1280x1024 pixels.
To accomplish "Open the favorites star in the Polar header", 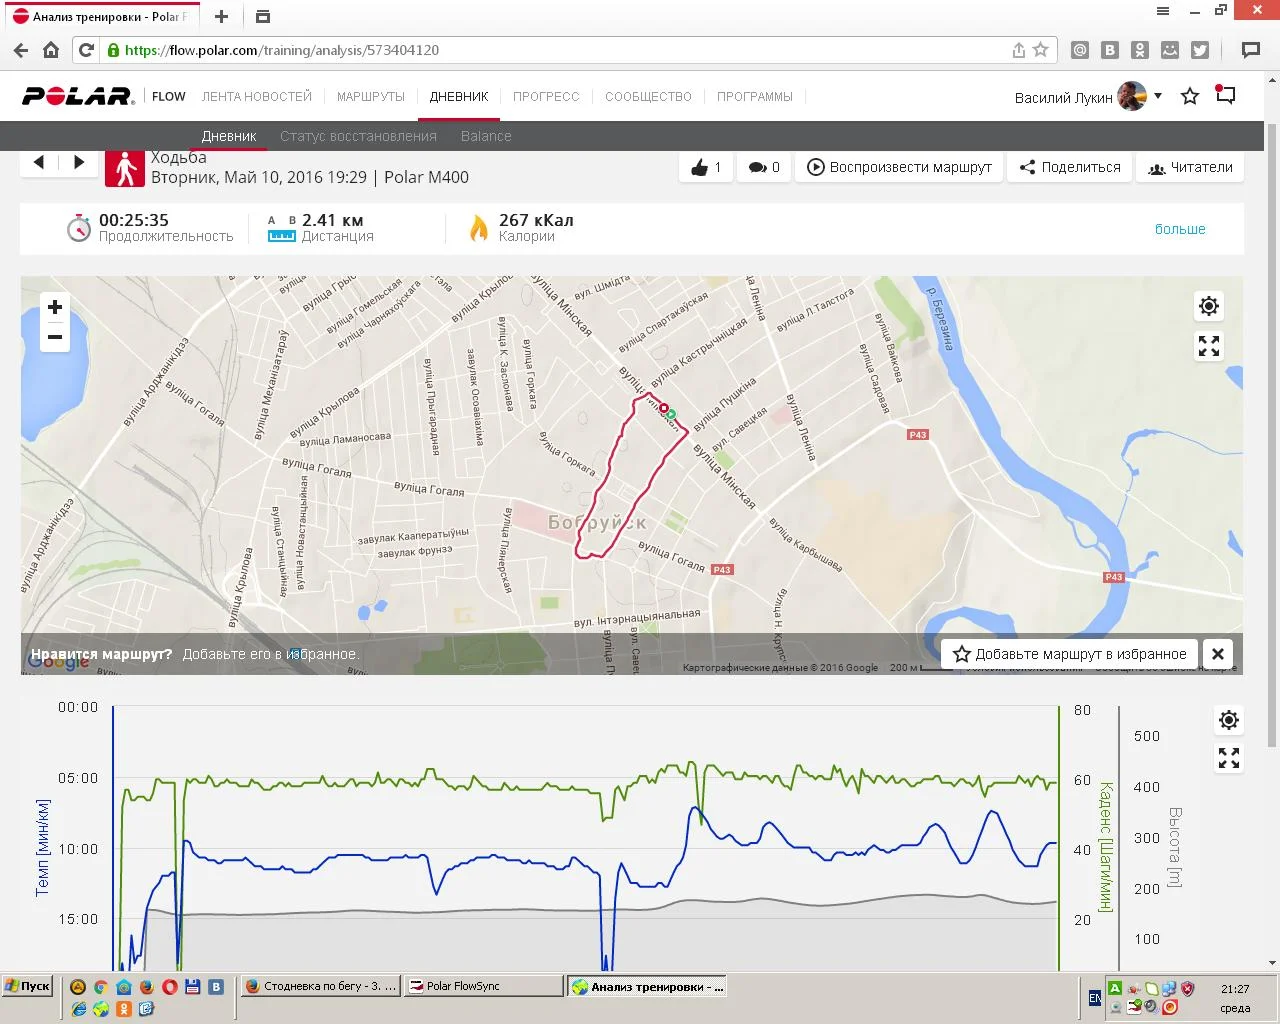I will click(x=1190, y=97).
